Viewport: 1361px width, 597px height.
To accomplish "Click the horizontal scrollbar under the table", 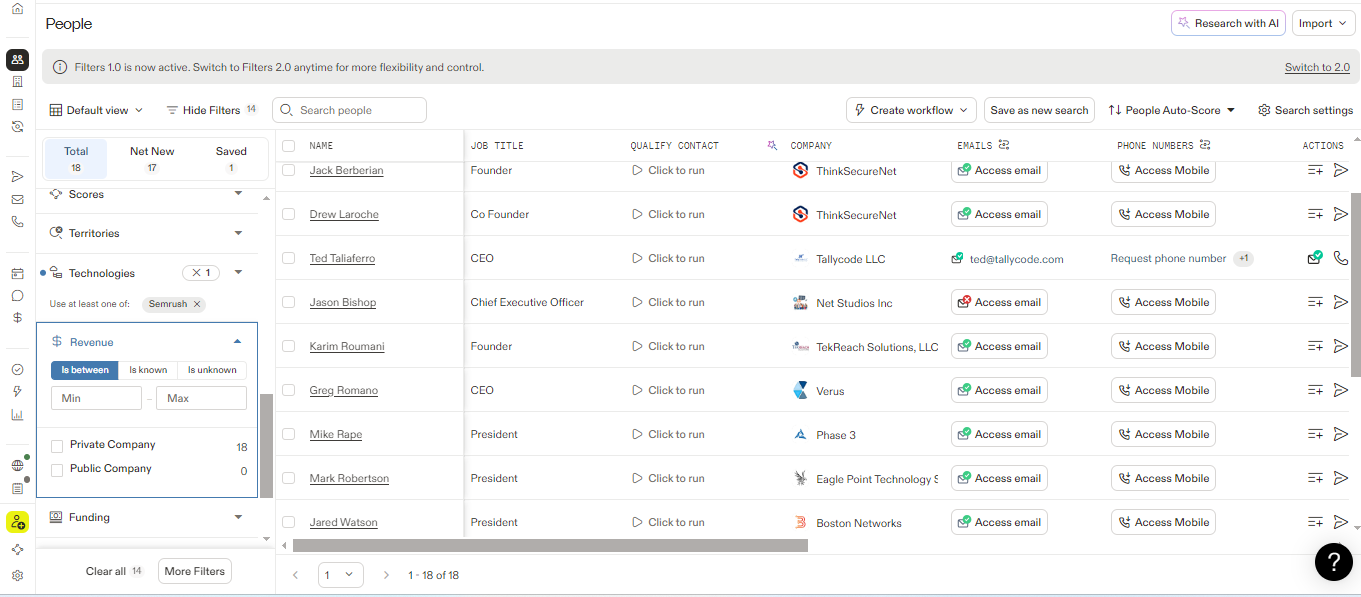I will click(x=550, y=546).
